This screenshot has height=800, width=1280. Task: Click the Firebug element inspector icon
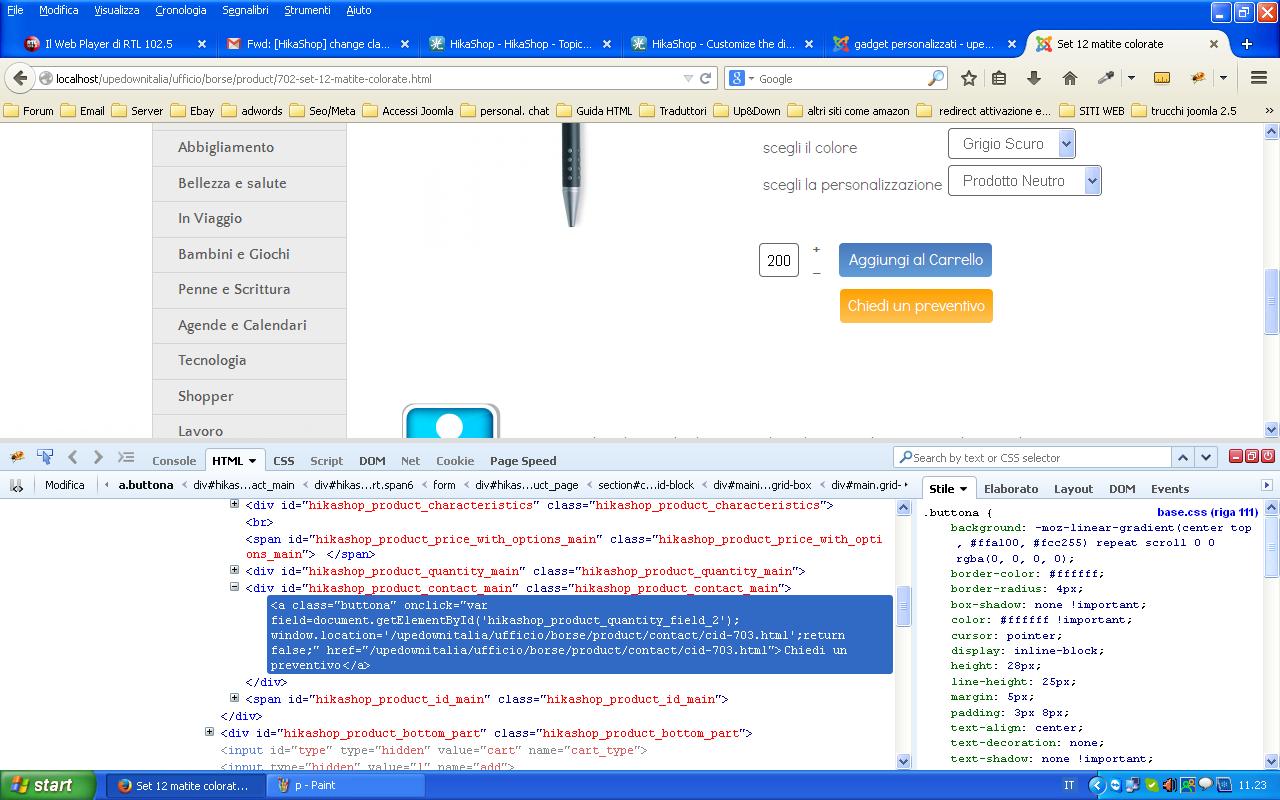click(45, 457)
